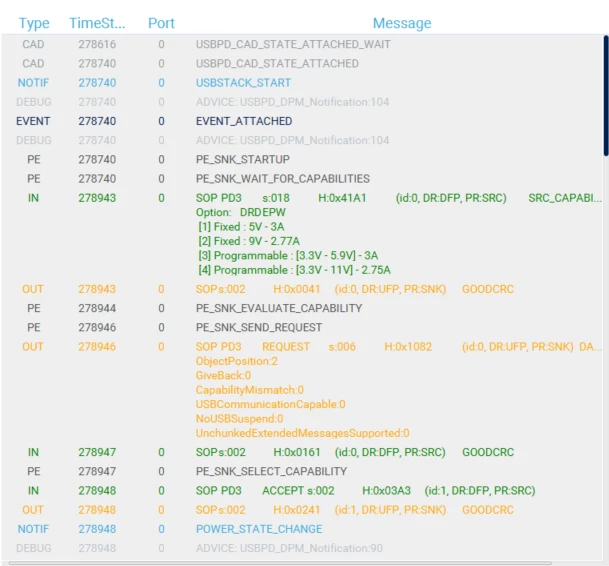Select the GiveBack:0 line
Image resolution: width=609 pixels, height=566 pixels.
[x=223, y=375]
